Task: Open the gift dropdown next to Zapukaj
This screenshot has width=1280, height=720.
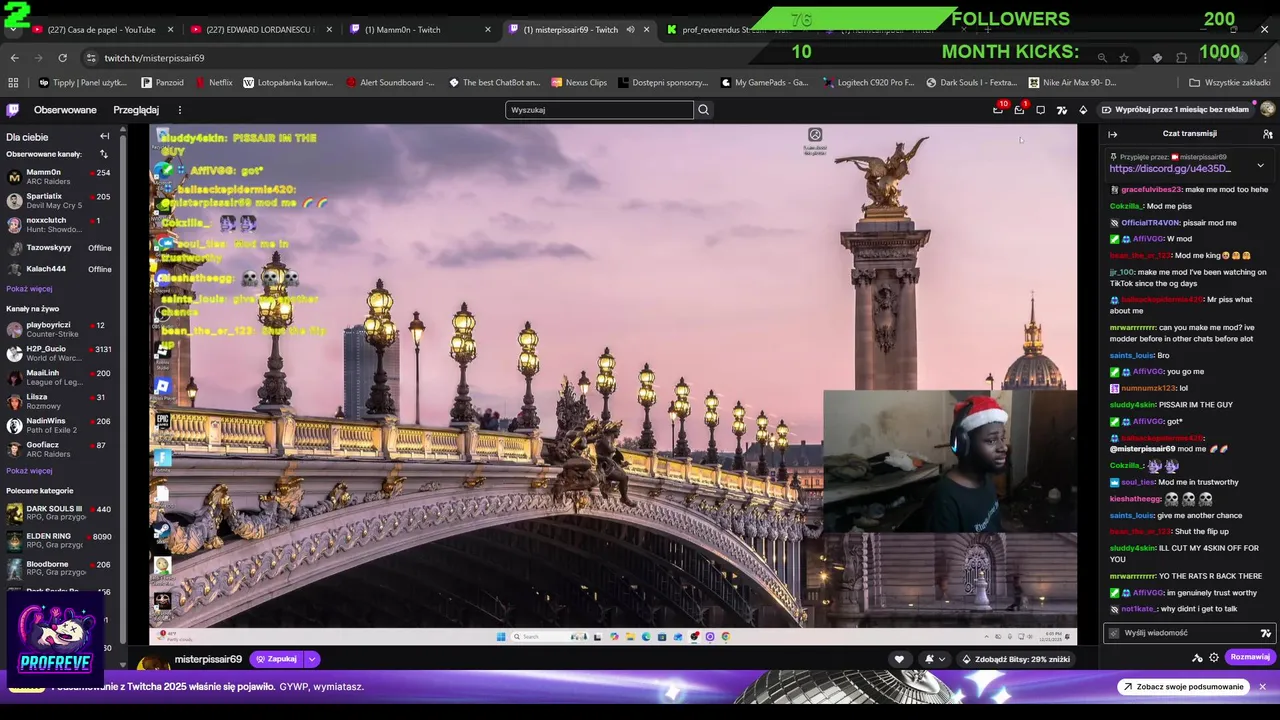Action: (312, 659)
